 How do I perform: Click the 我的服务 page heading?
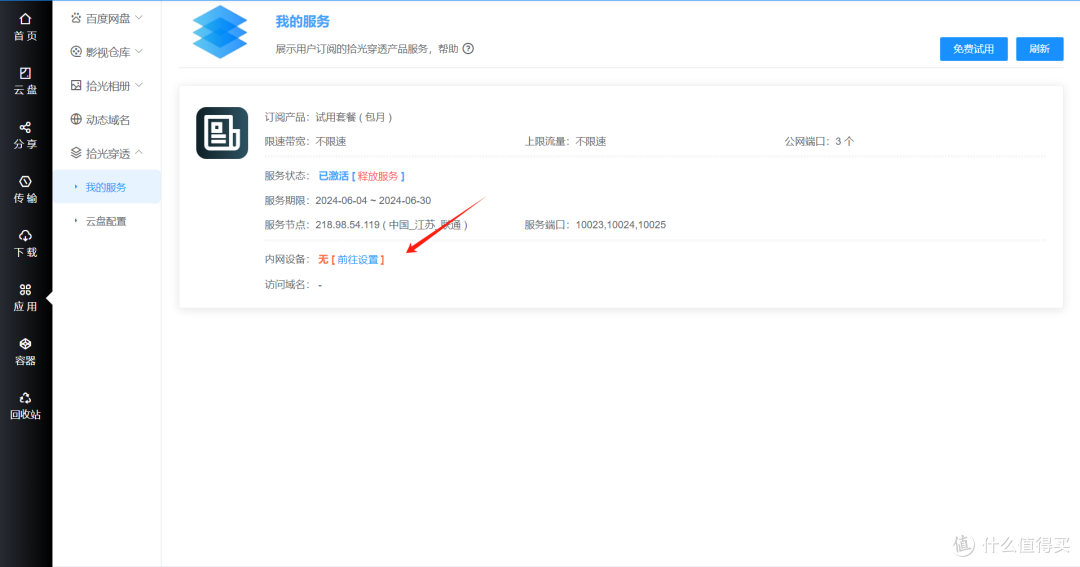coord(302,22)
